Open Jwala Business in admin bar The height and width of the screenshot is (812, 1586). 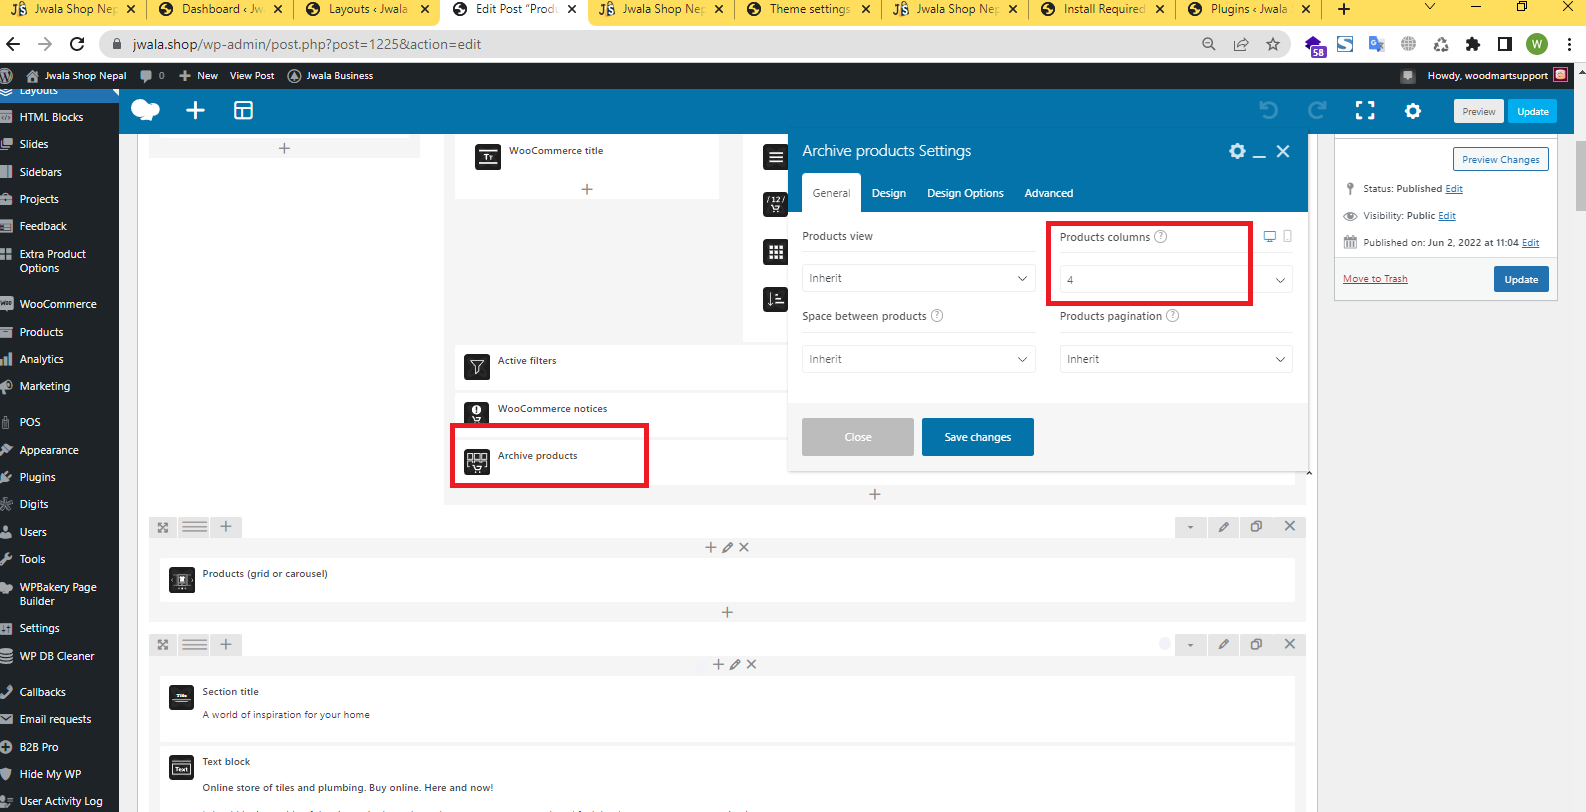point(330,76)
